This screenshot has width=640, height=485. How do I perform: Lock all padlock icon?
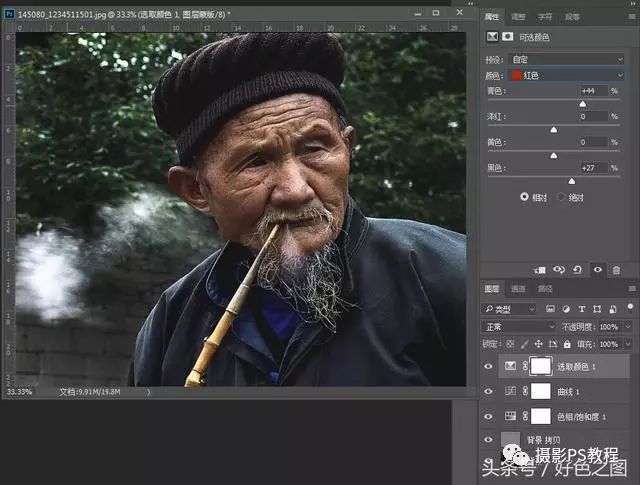pos(567,344)
